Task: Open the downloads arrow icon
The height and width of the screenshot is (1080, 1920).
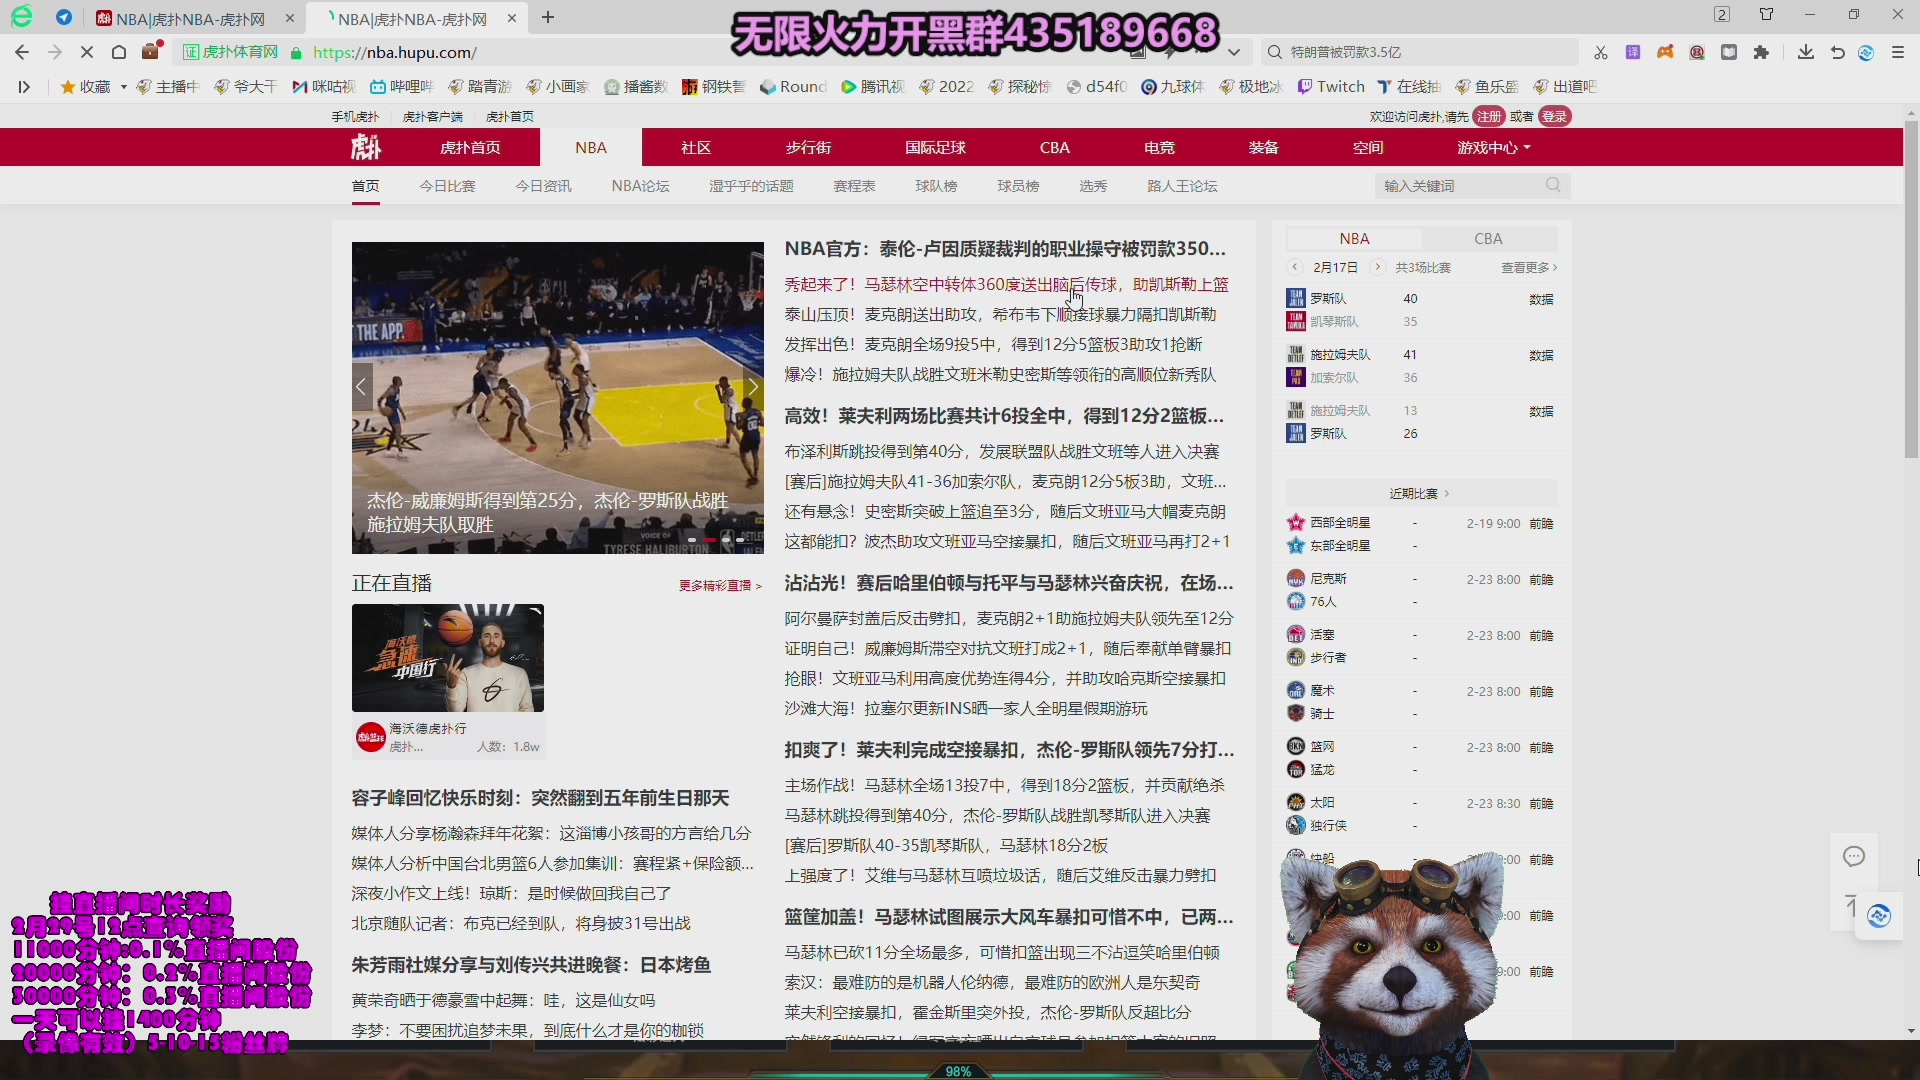Action: click(x=1805, y=52)
